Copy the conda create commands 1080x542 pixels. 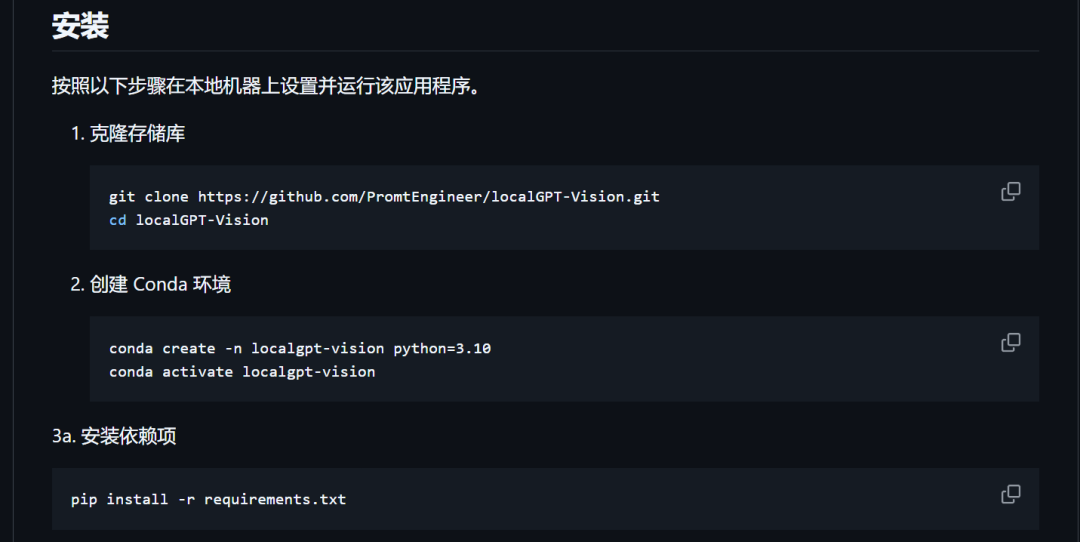click(1011, 343)
